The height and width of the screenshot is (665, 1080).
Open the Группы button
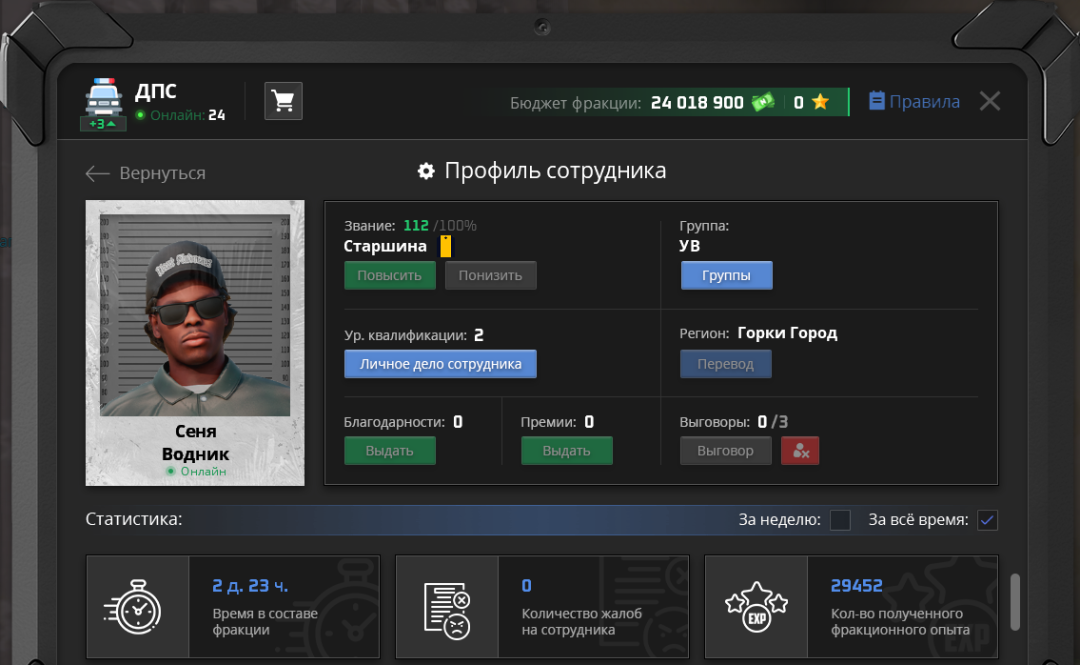pyautogui.click(x=727, y=276)
